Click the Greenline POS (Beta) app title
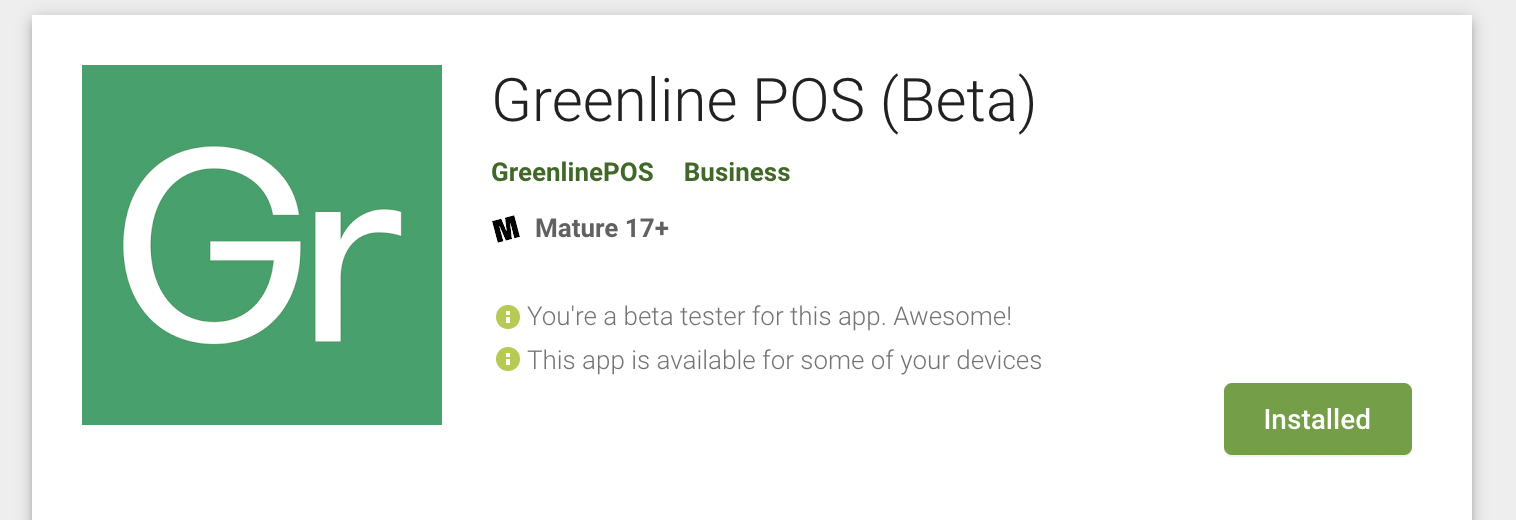This screenshot has width=1516, height=520. click(x=763, y=101)
